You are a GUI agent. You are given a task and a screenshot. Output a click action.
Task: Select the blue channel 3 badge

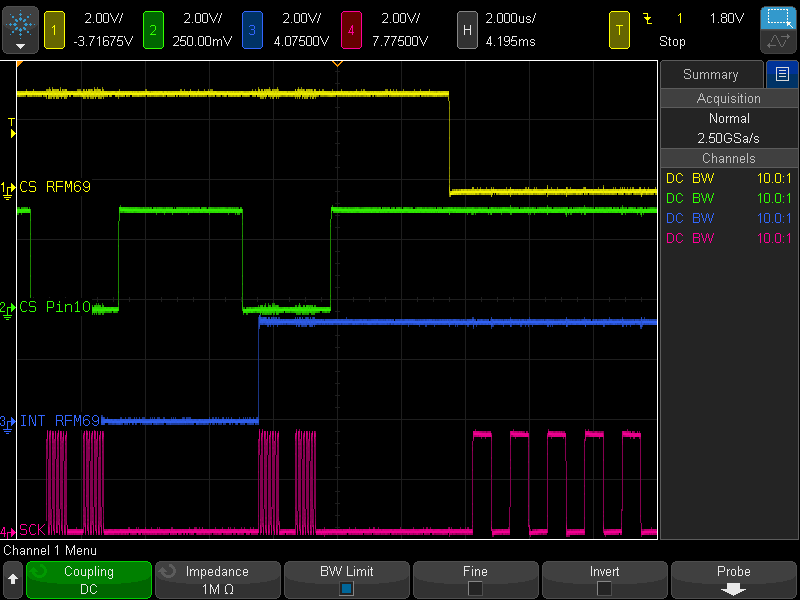click(x=252, y=30)
